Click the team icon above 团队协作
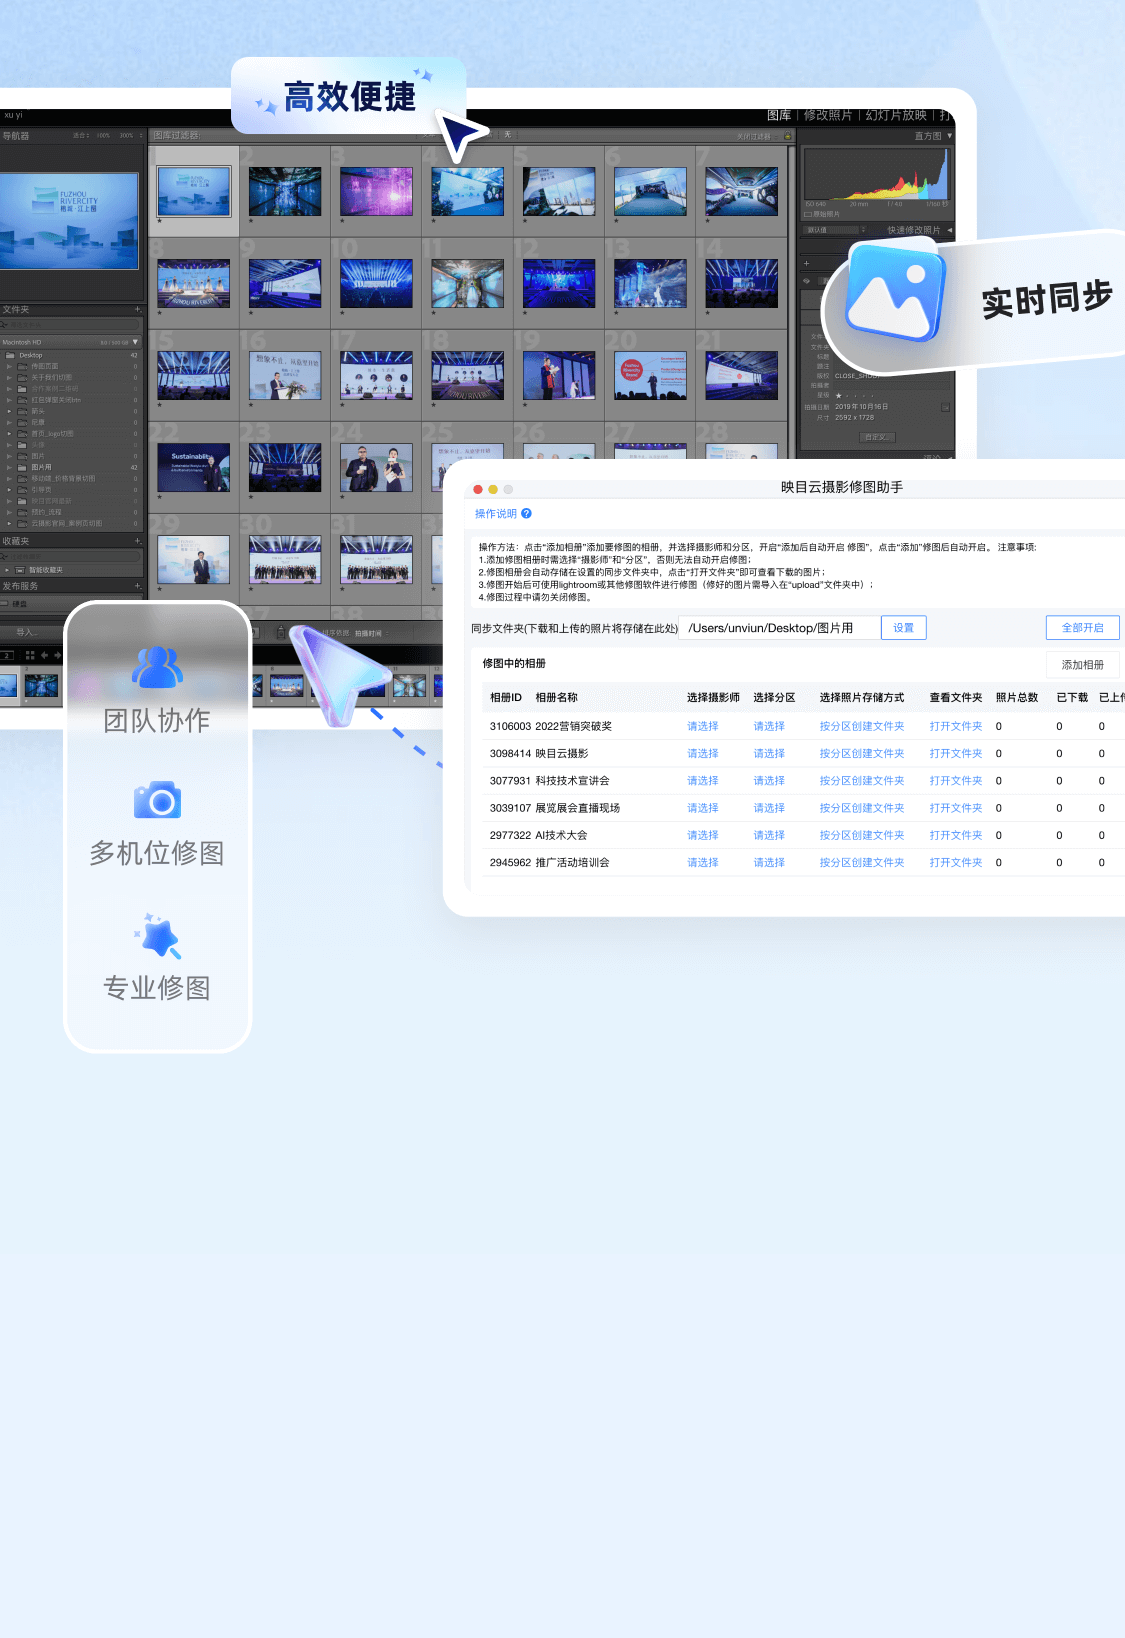The height and width of the screenshot is (1638, 1125). click(157, 667)
